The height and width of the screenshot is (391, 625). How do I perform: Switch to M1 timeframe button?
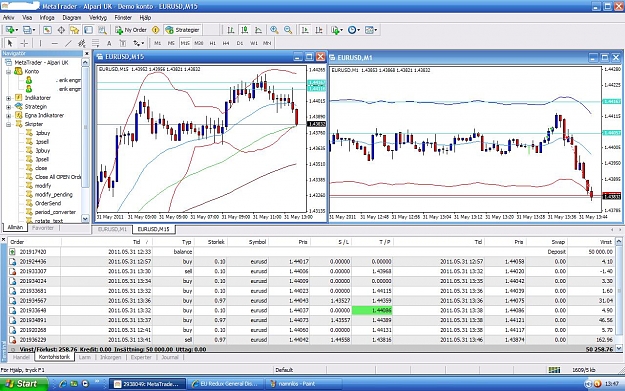click(x=157, y=43)
